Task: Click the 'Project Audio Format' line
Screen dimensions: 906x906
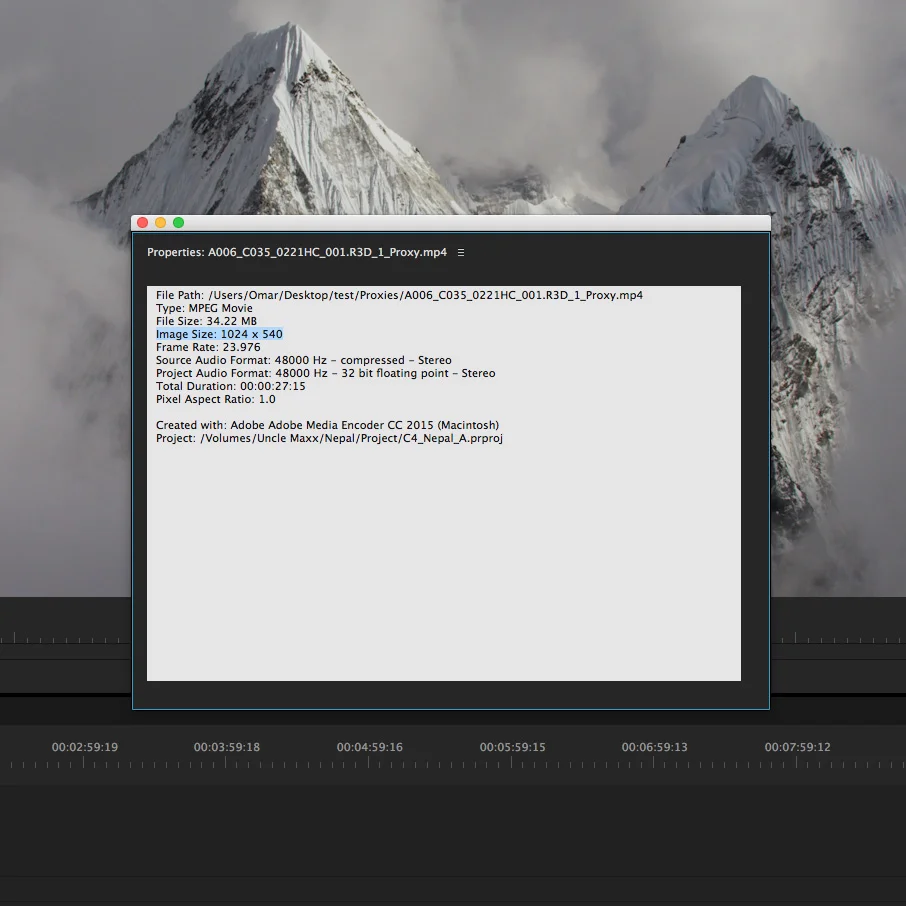Action: [325, 373]
